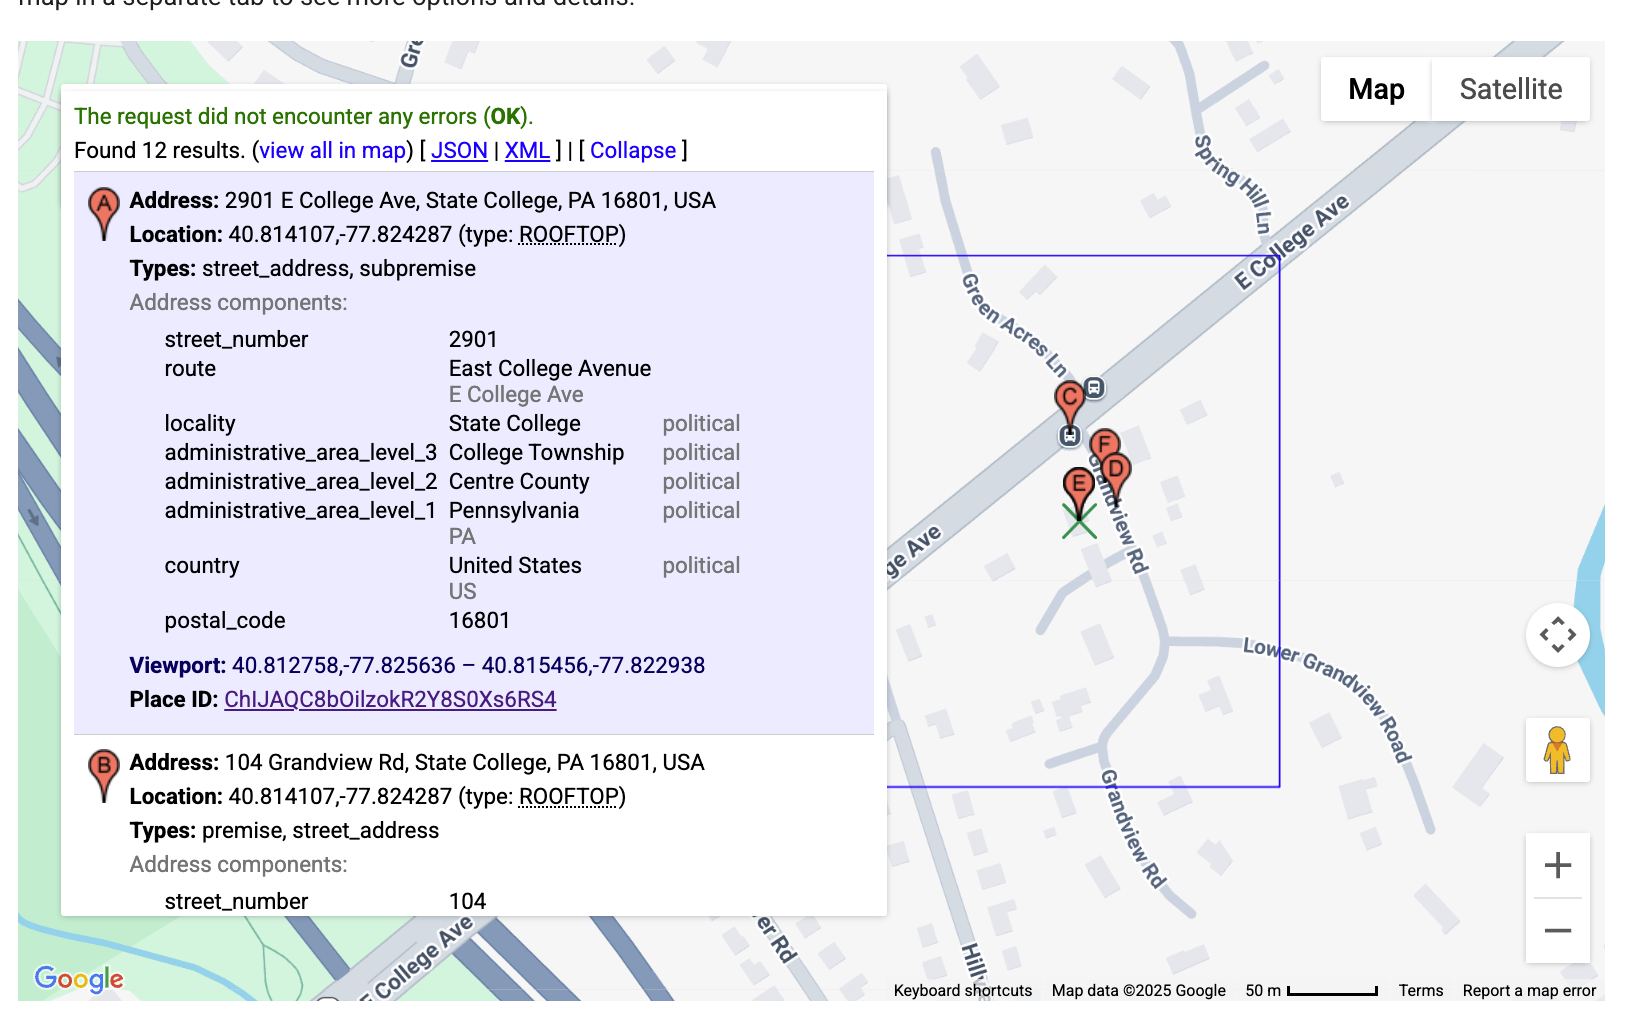Open the XML response link
The image size is (1634, 1032).
point(527,150)
